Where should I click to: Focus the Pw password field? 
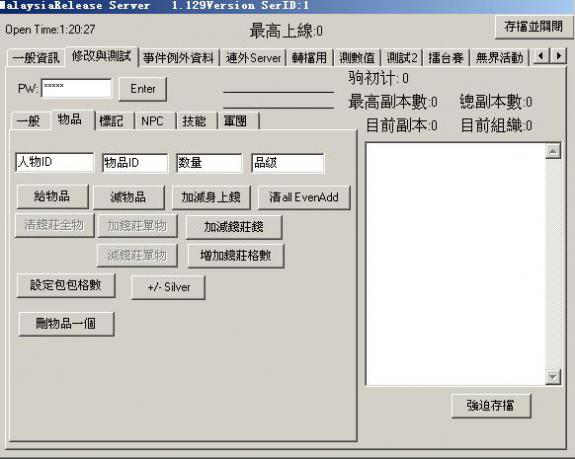point(76,88)
